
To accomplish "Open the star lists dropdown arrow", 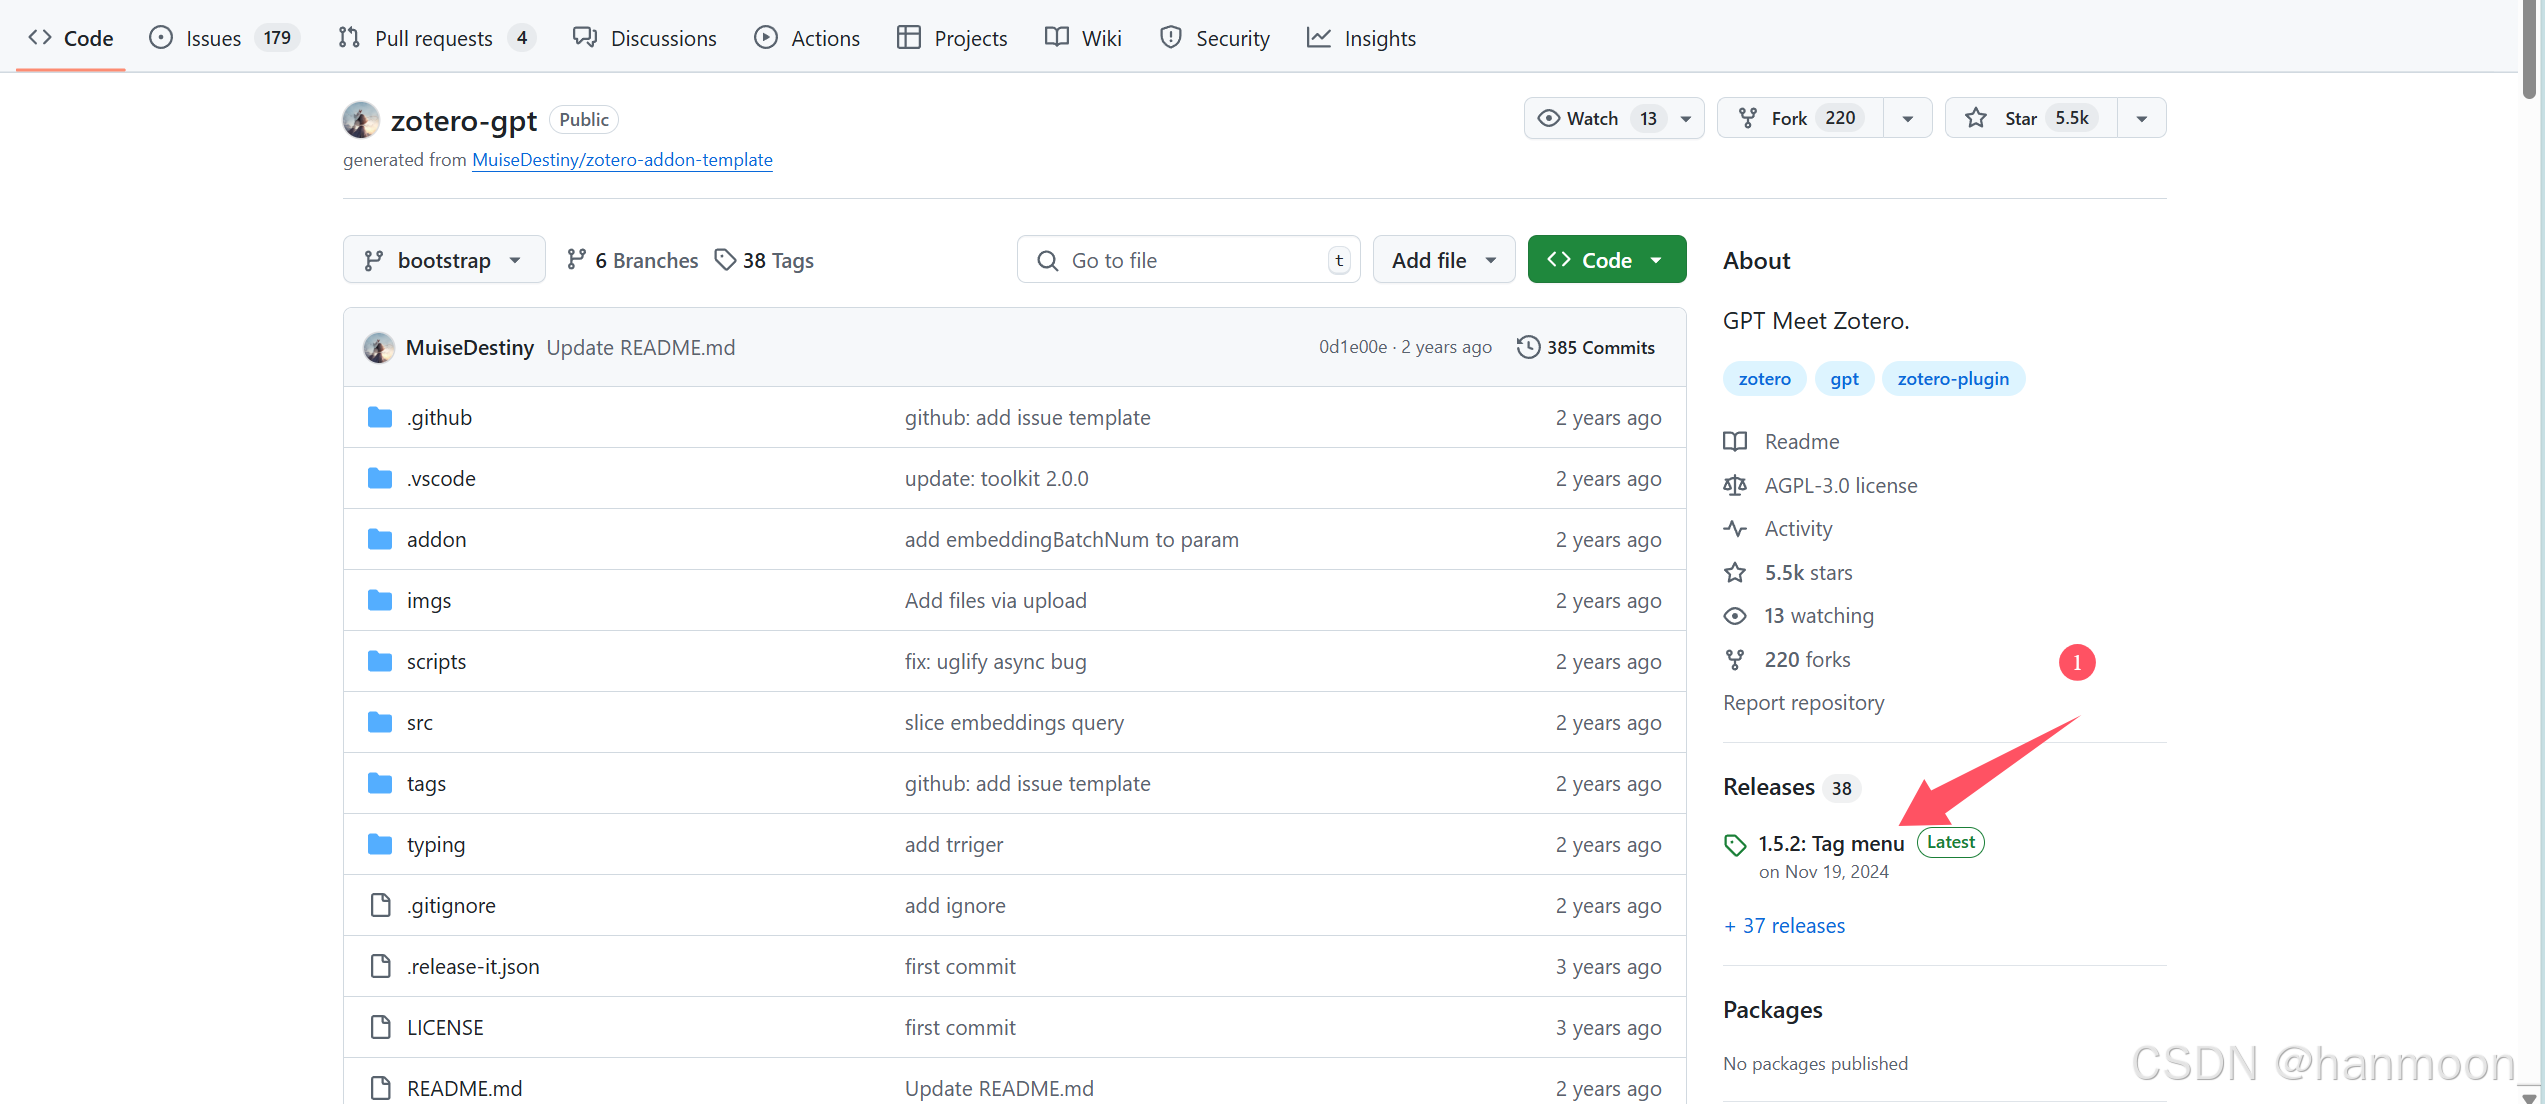I will pyautogui.click(x=2142, y=118).
